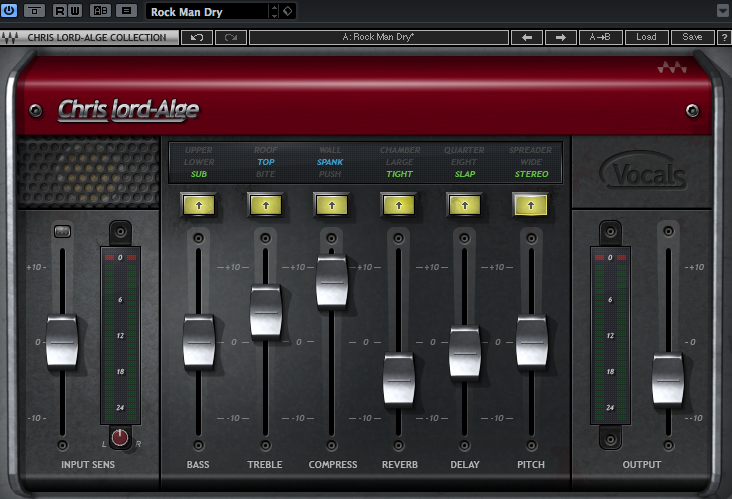Select the CHAMBER reverb mode
The image size is (732, 499).
coord(400,150)
